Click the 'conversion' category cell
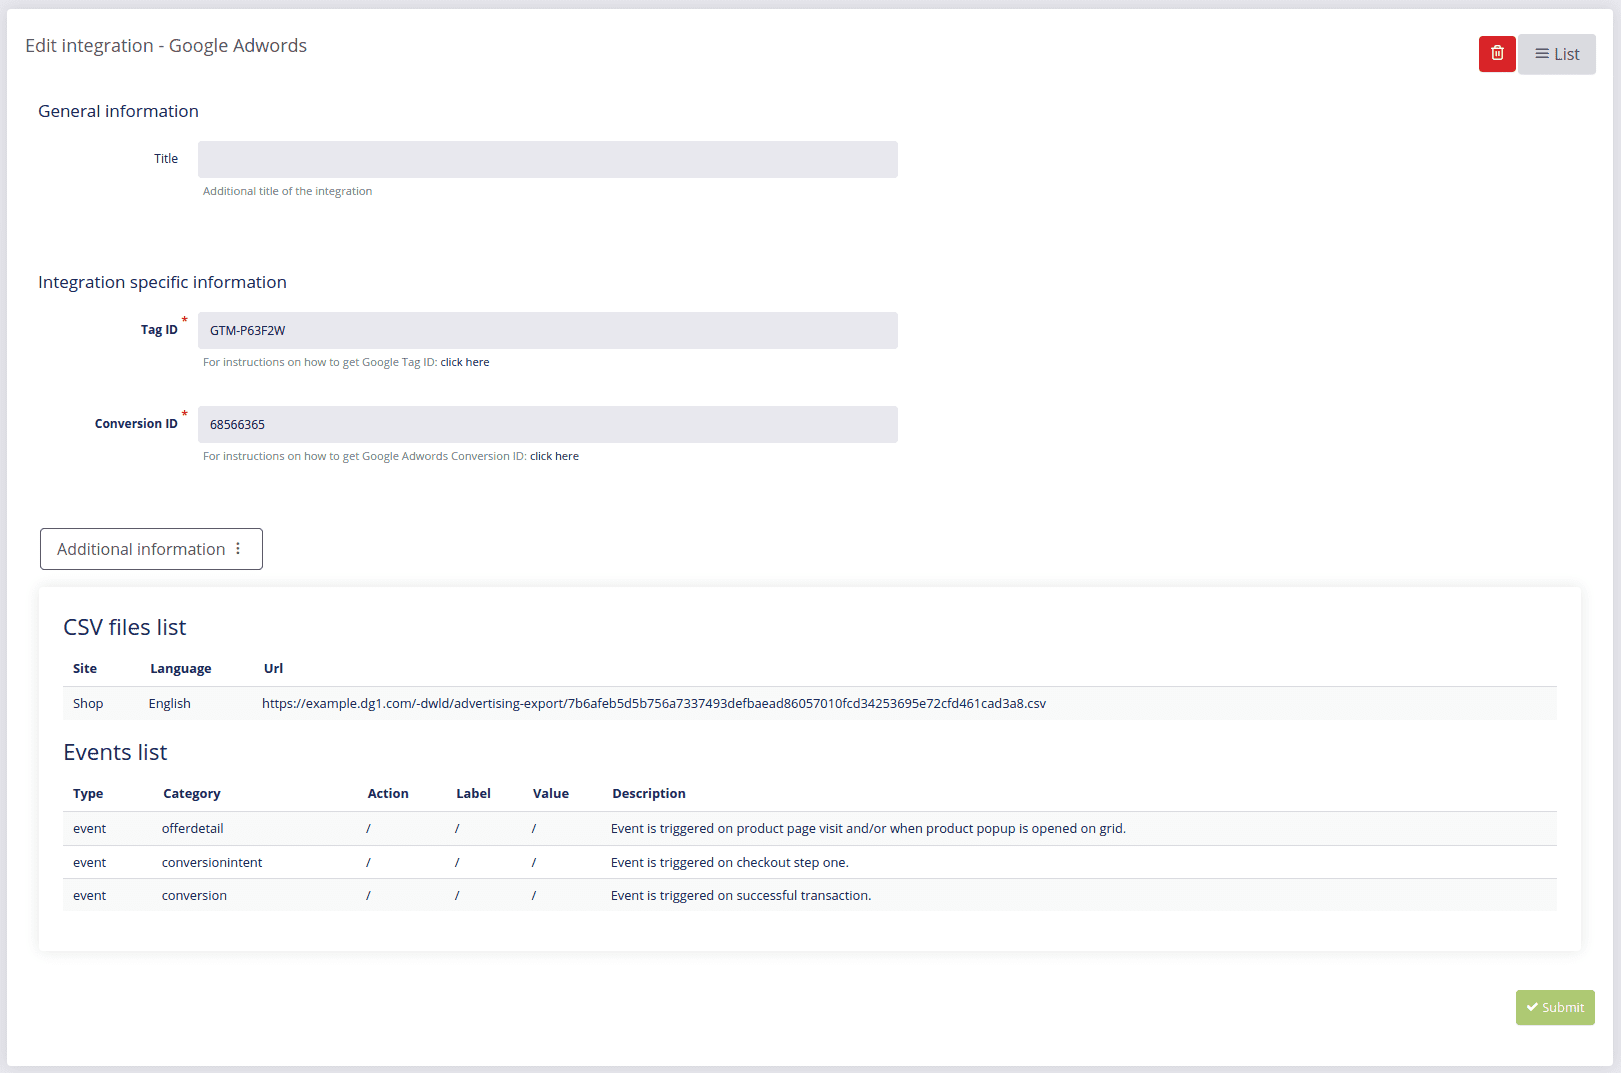This screenshot has width=1621, height=1073. [x=194, y=895]
